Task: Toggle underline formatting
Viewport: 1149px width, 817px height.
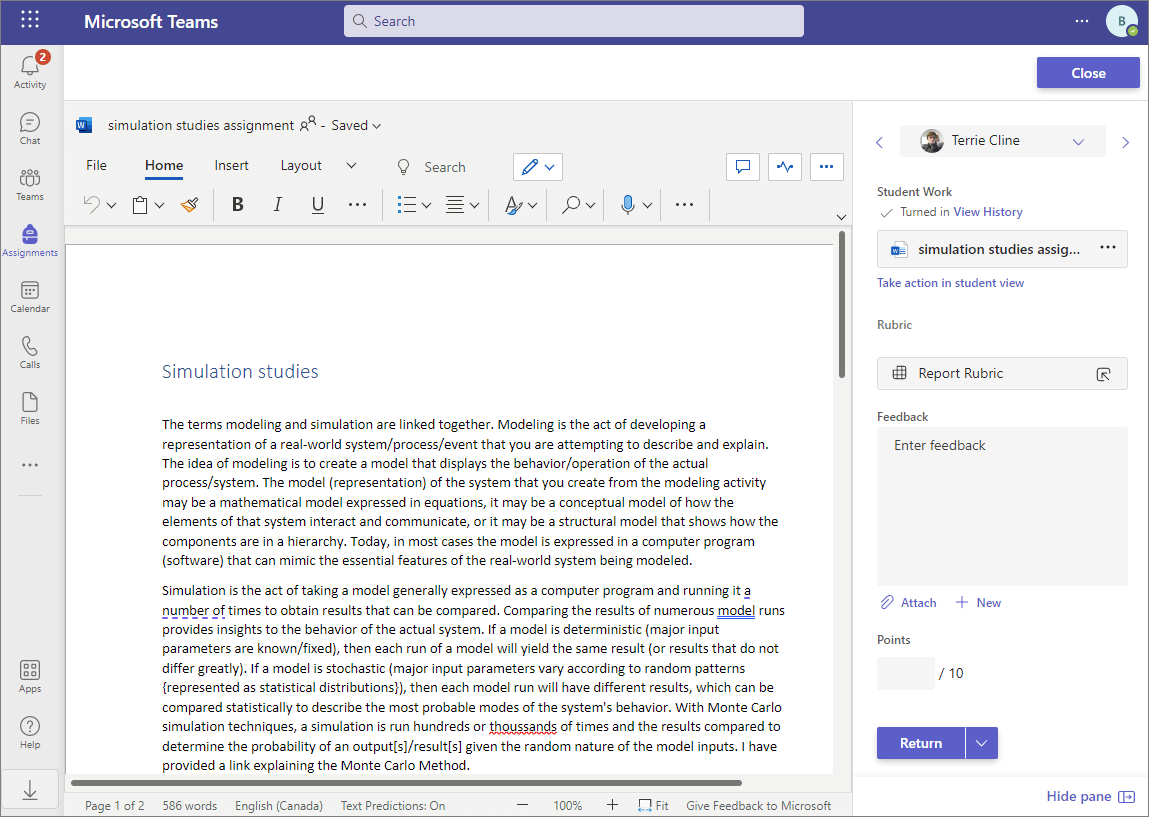Action: [x=317, y=204]
